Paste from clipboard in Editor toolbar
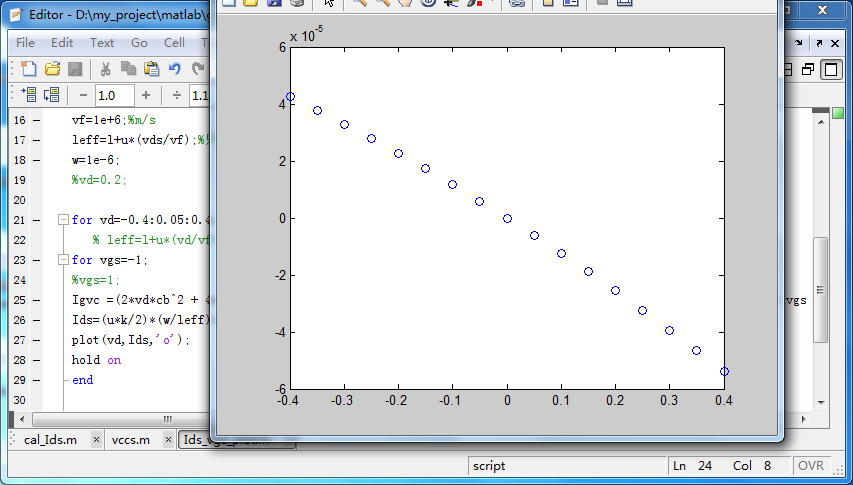 click(x=151, y=69)
